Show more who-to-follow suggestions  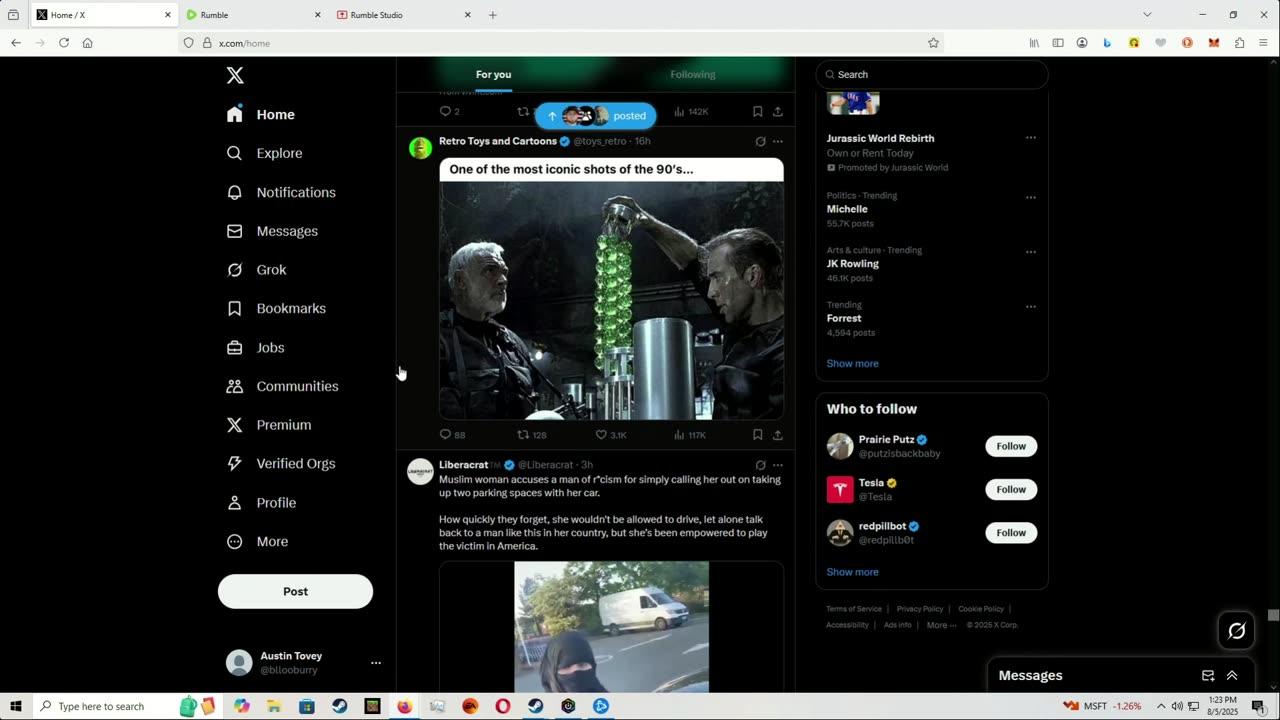pyautogui.click(x=852, y=572)
